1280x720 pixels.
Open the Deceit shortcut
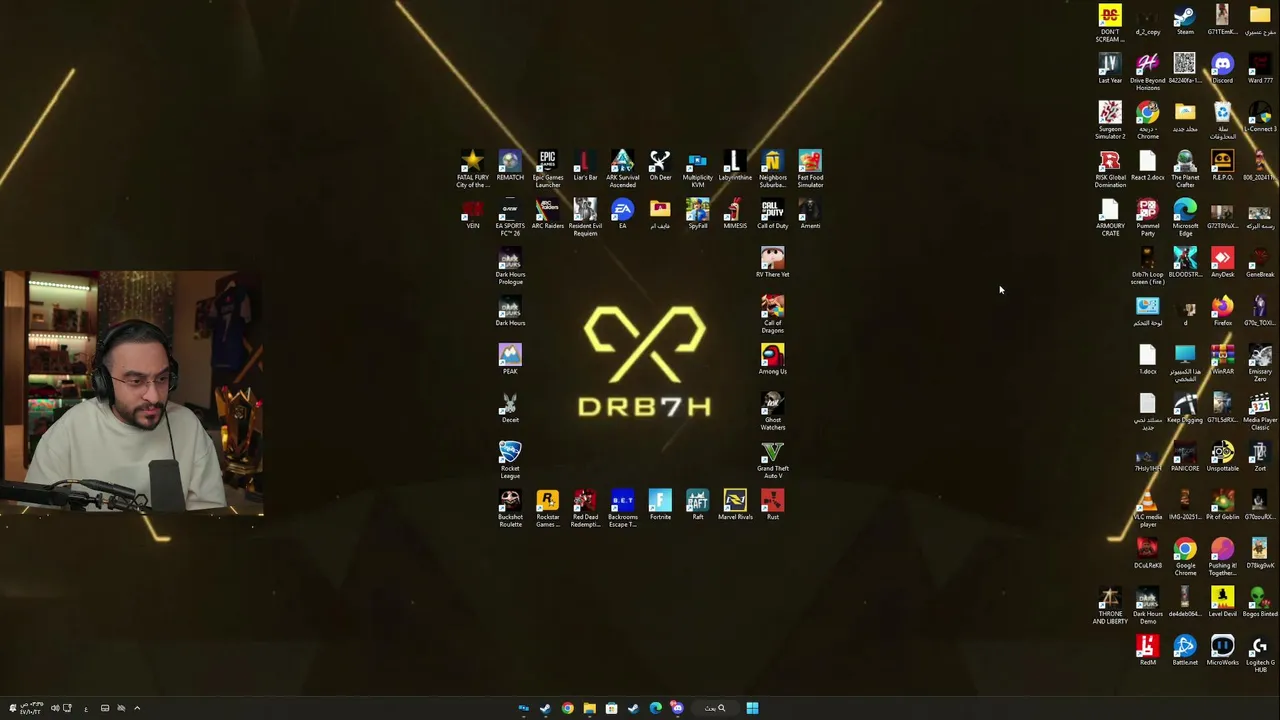pyautogui.click(x=510, y=408)
